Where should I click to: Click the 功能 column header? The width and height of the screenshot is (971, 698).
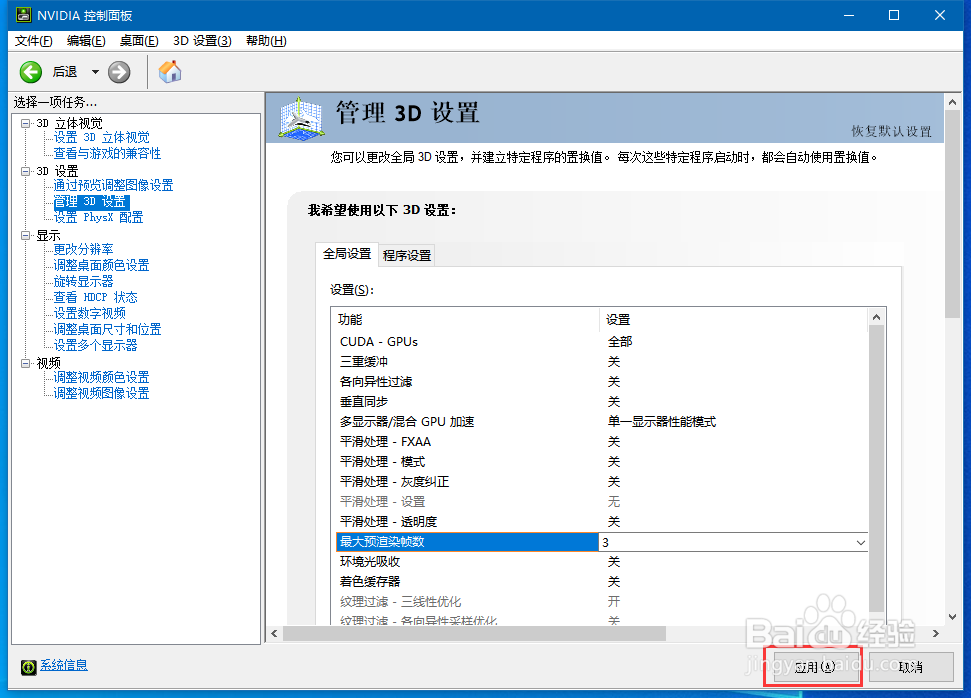click(x=466, y=320)
